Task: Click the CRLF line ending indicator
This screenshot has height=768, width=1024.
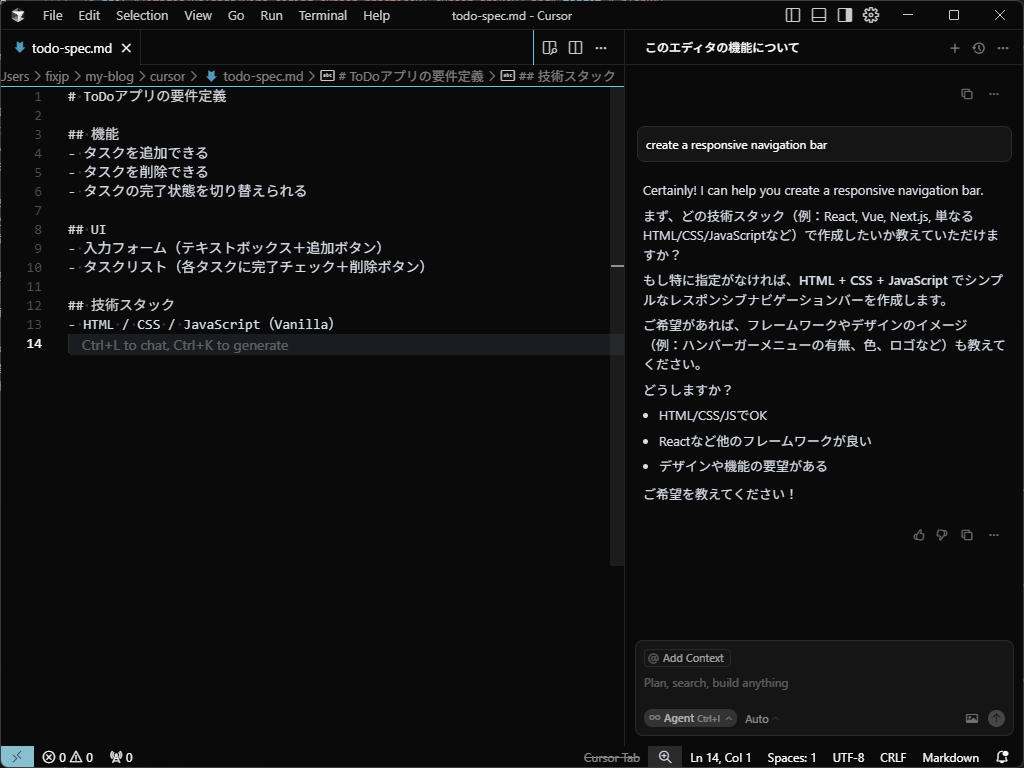Action: click(893, 757)
